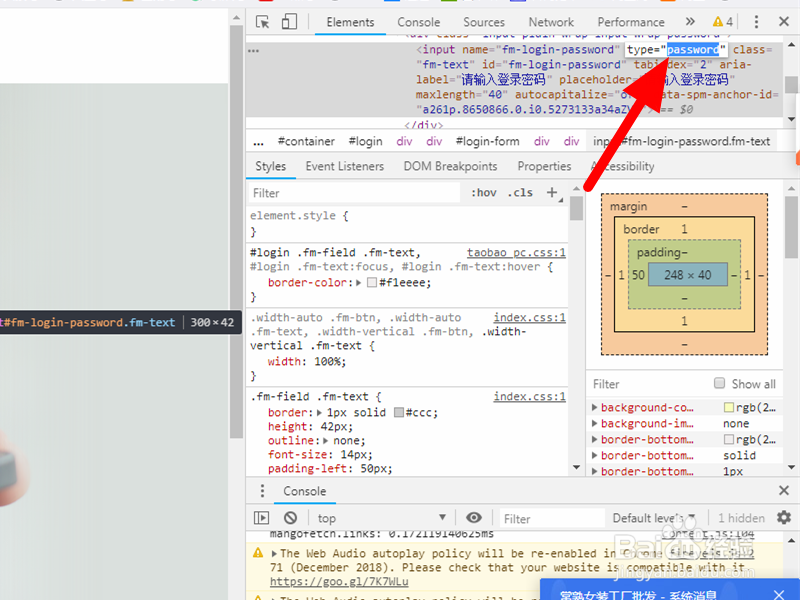Expand the border-color shorthand triangle

tap(358, 282)
